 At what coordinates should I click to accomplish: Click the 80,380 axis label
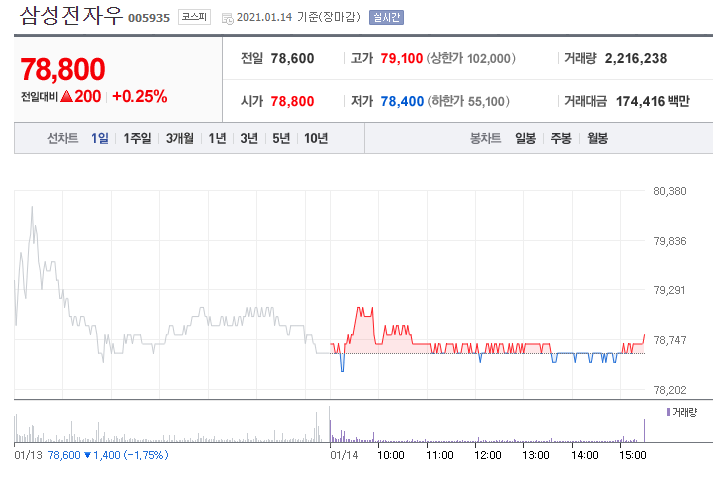click(669, 191)
